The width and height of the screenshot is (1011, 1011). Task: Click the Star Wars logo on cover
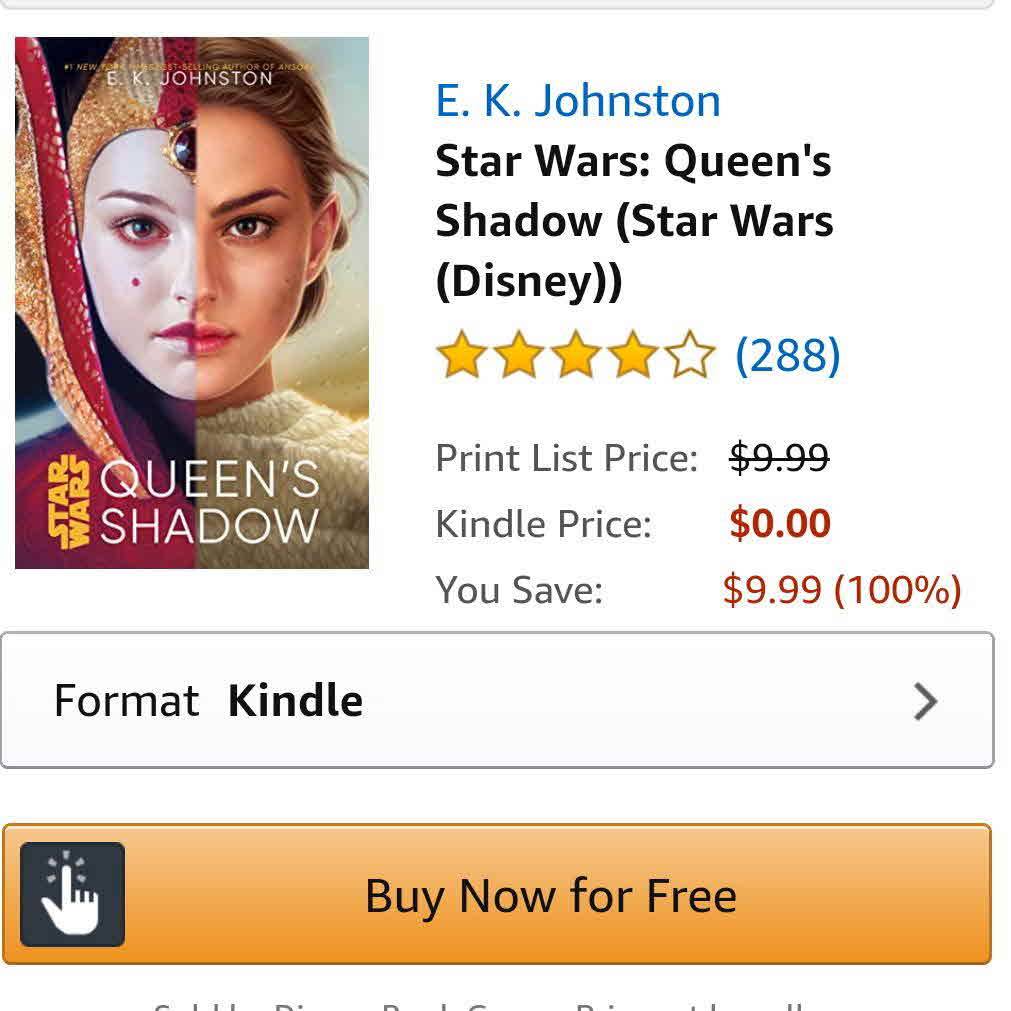point(69,501)
